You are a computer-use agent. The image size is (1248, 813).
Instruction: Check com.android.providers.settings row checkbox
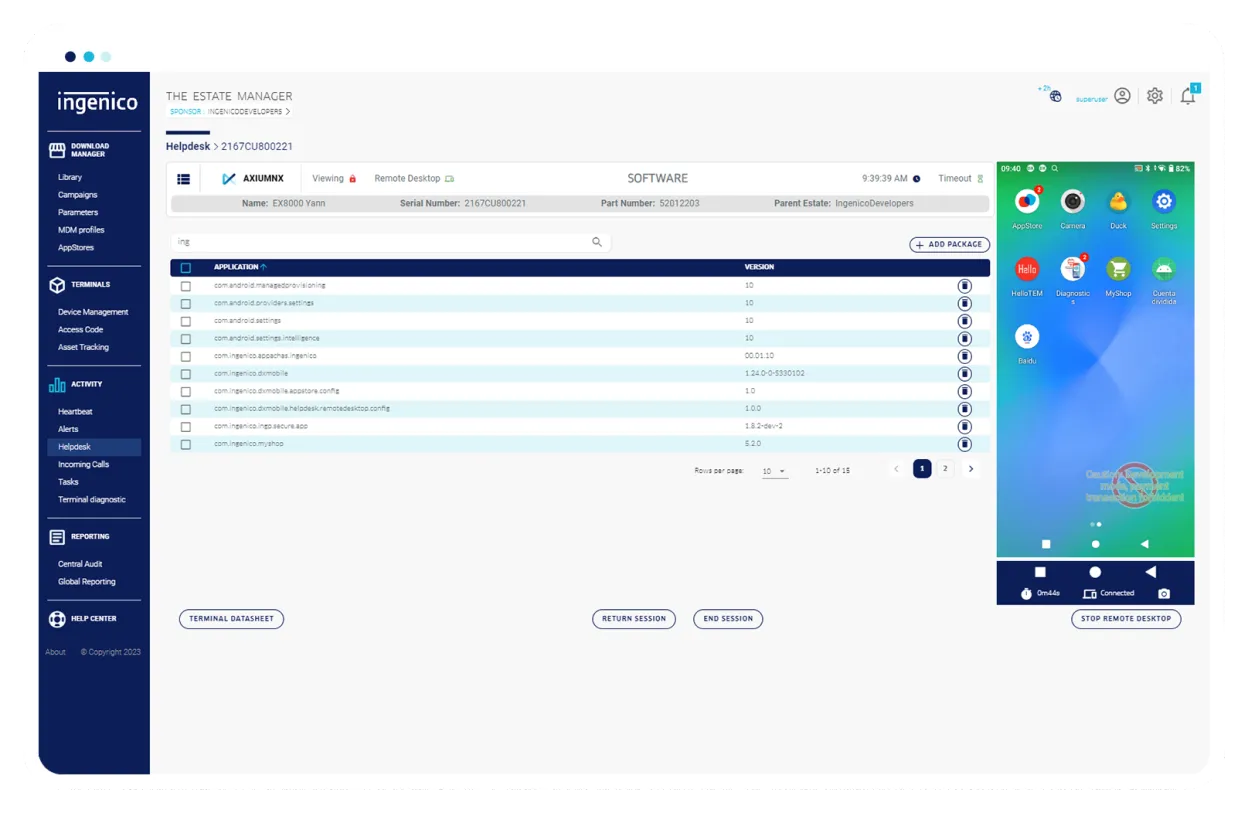pyautogui.click(x=186, y=304)
